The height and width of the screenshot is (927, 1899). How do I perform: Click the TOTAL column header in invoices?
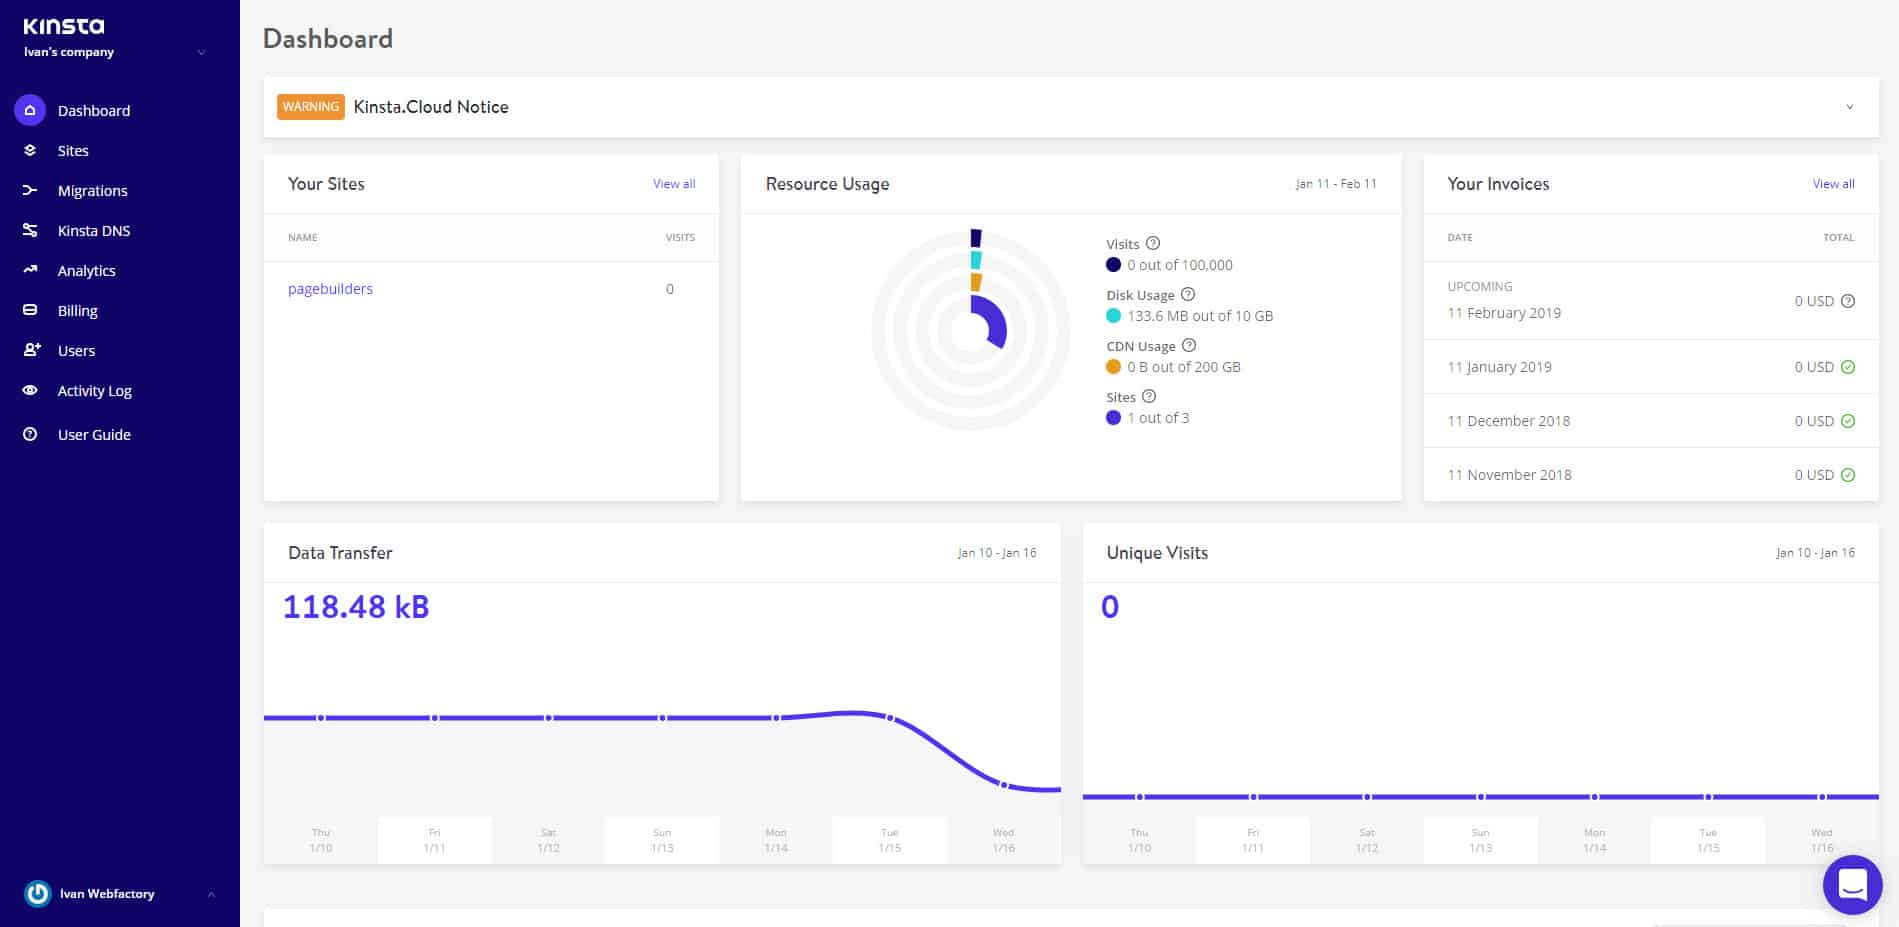[x=1838, y=238]
